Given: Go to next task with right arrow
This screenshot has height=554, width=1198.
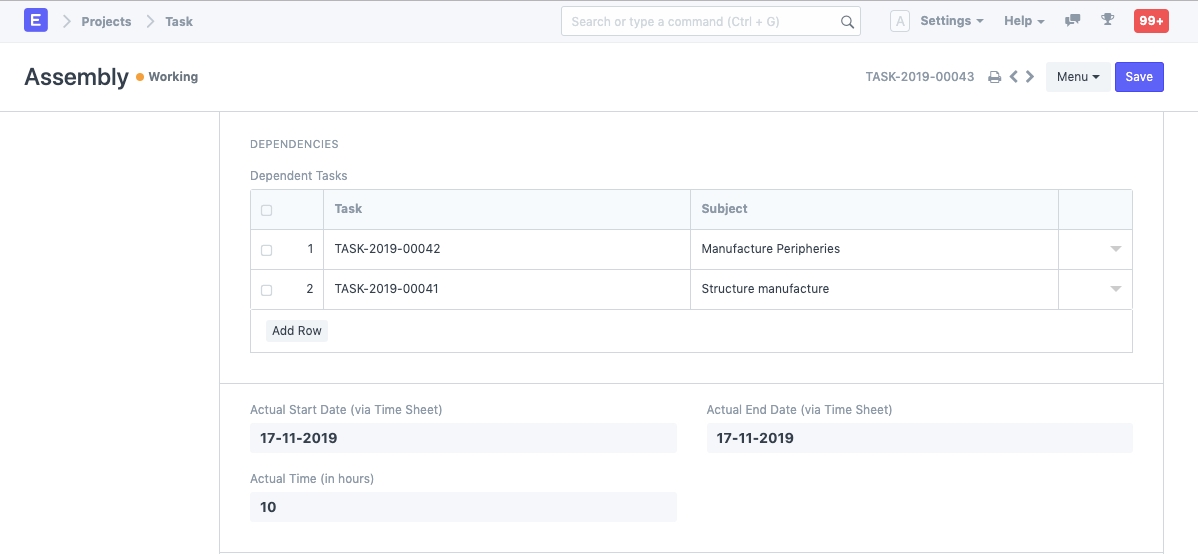Looking at the screenshot, I should click(x=1030, y=77).
